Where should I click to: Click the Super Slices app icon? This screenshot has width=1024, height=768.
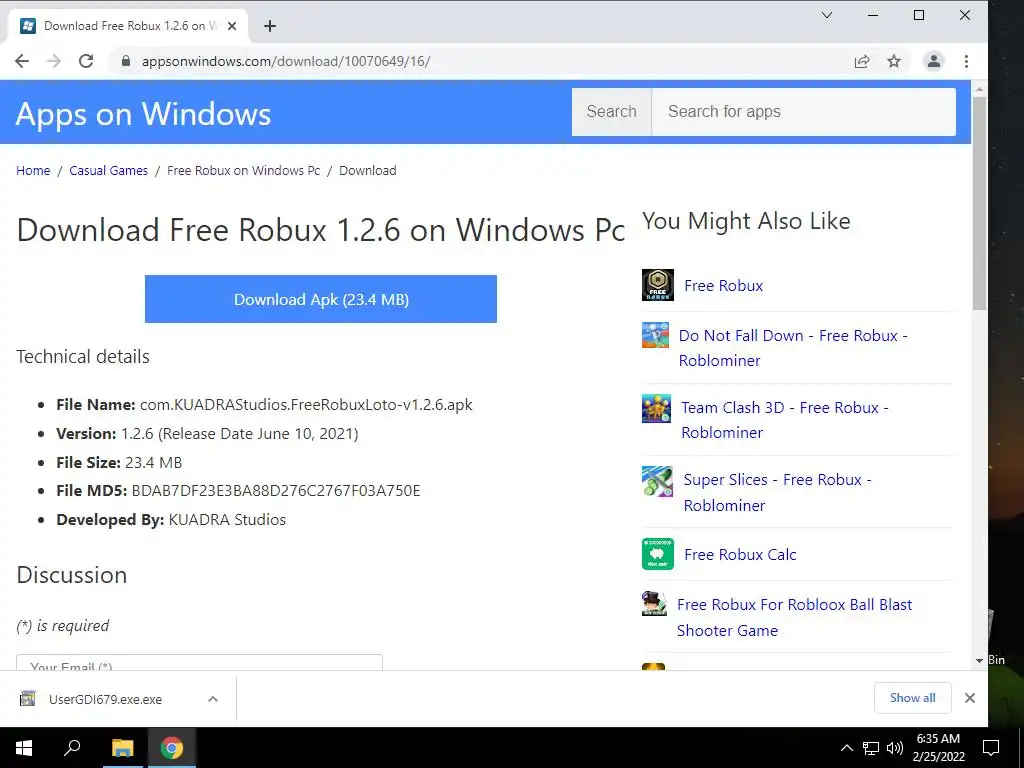tap(658, 481)
